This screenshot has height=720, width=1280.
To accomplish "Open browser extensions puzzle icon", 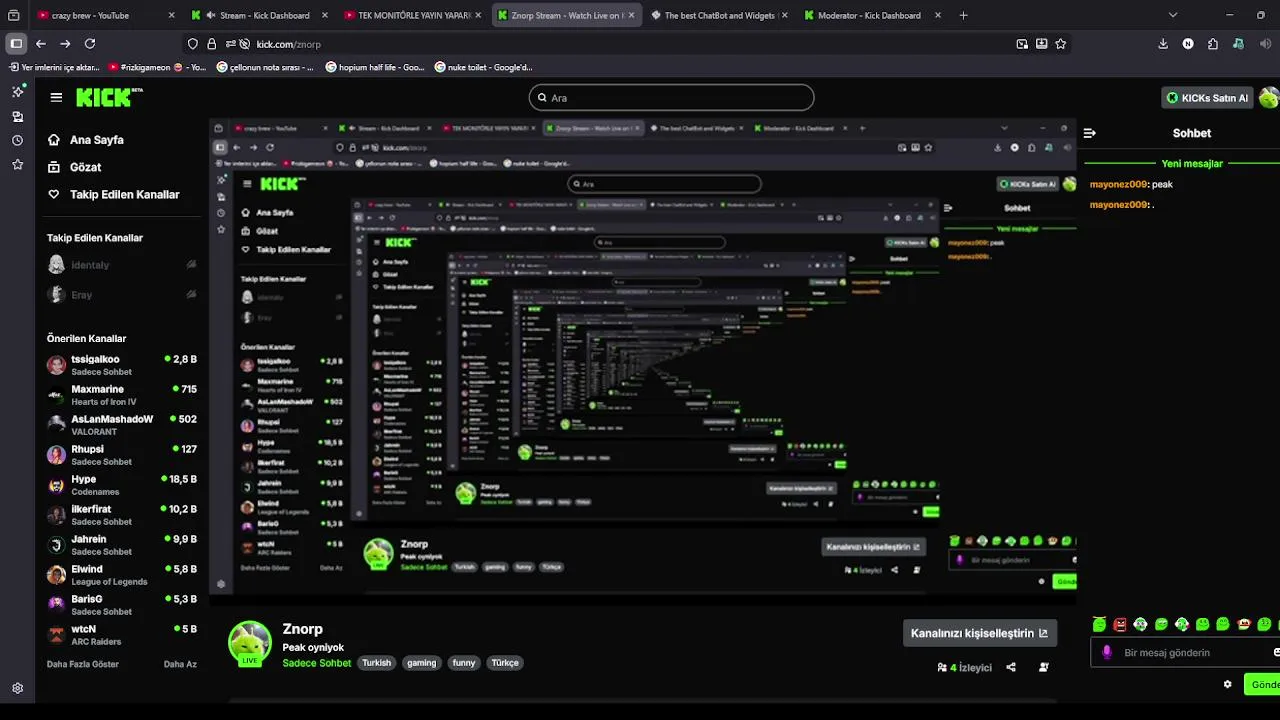I will coord(1213,44).
